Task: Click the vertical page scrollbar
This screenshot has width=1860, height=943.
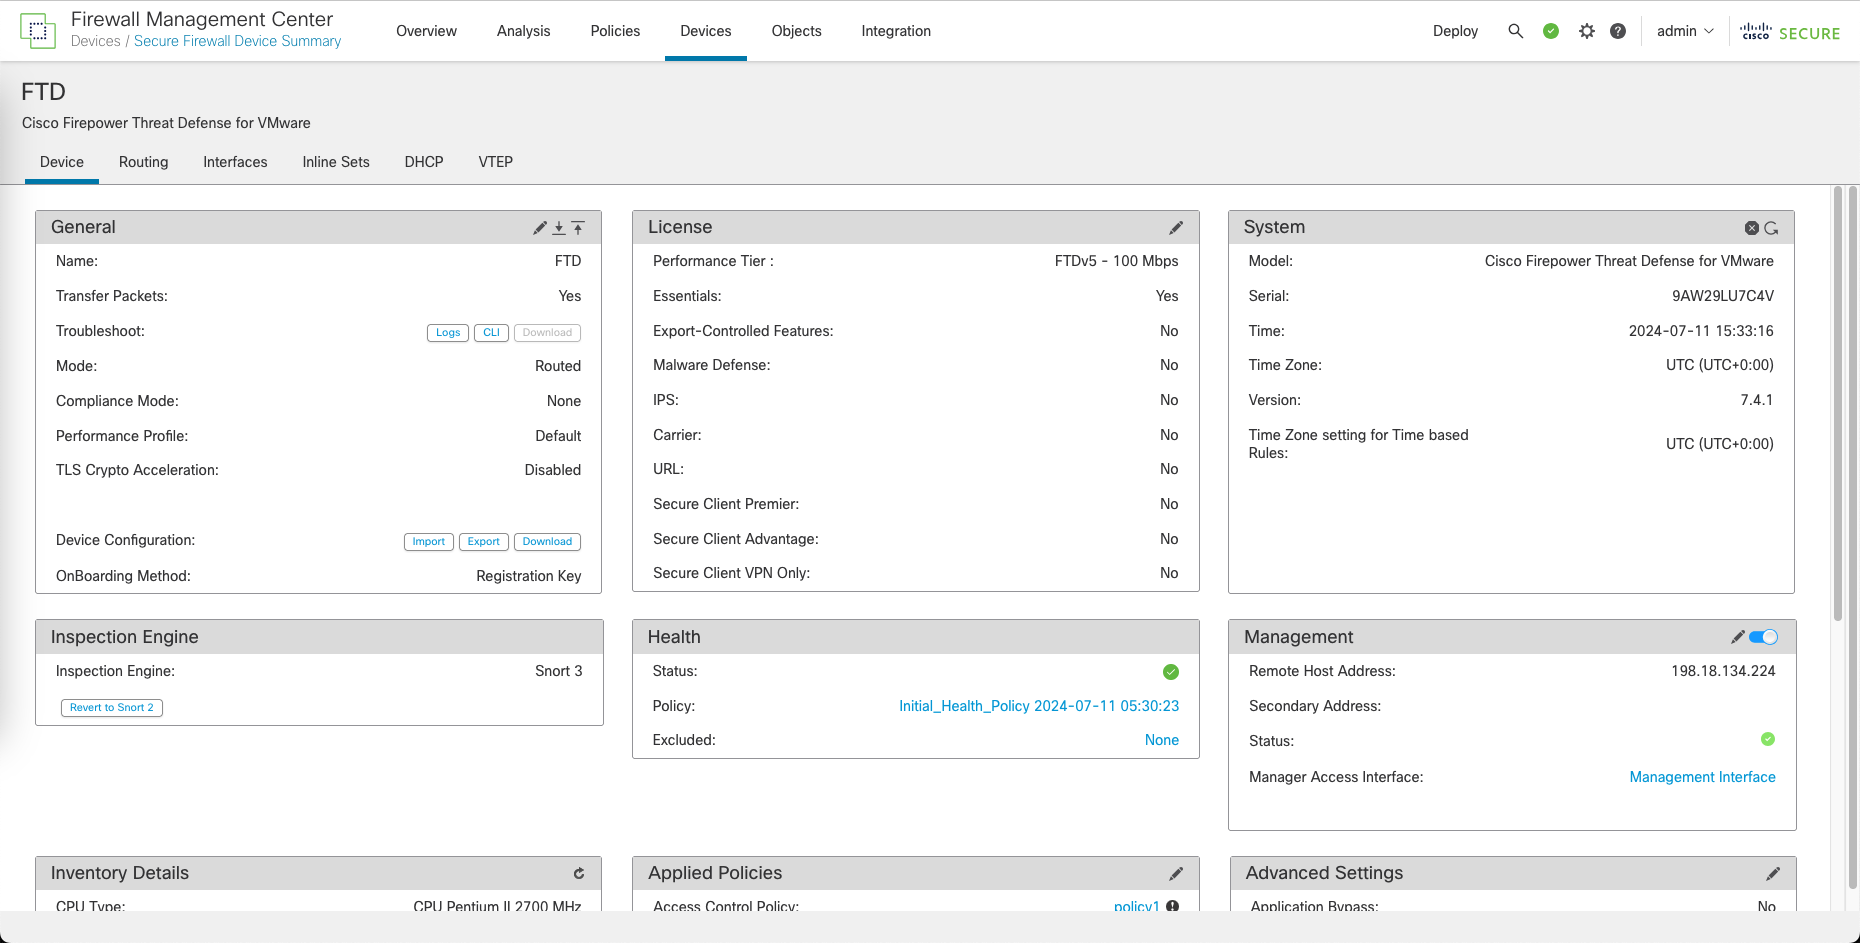Action: (1838, 400)
